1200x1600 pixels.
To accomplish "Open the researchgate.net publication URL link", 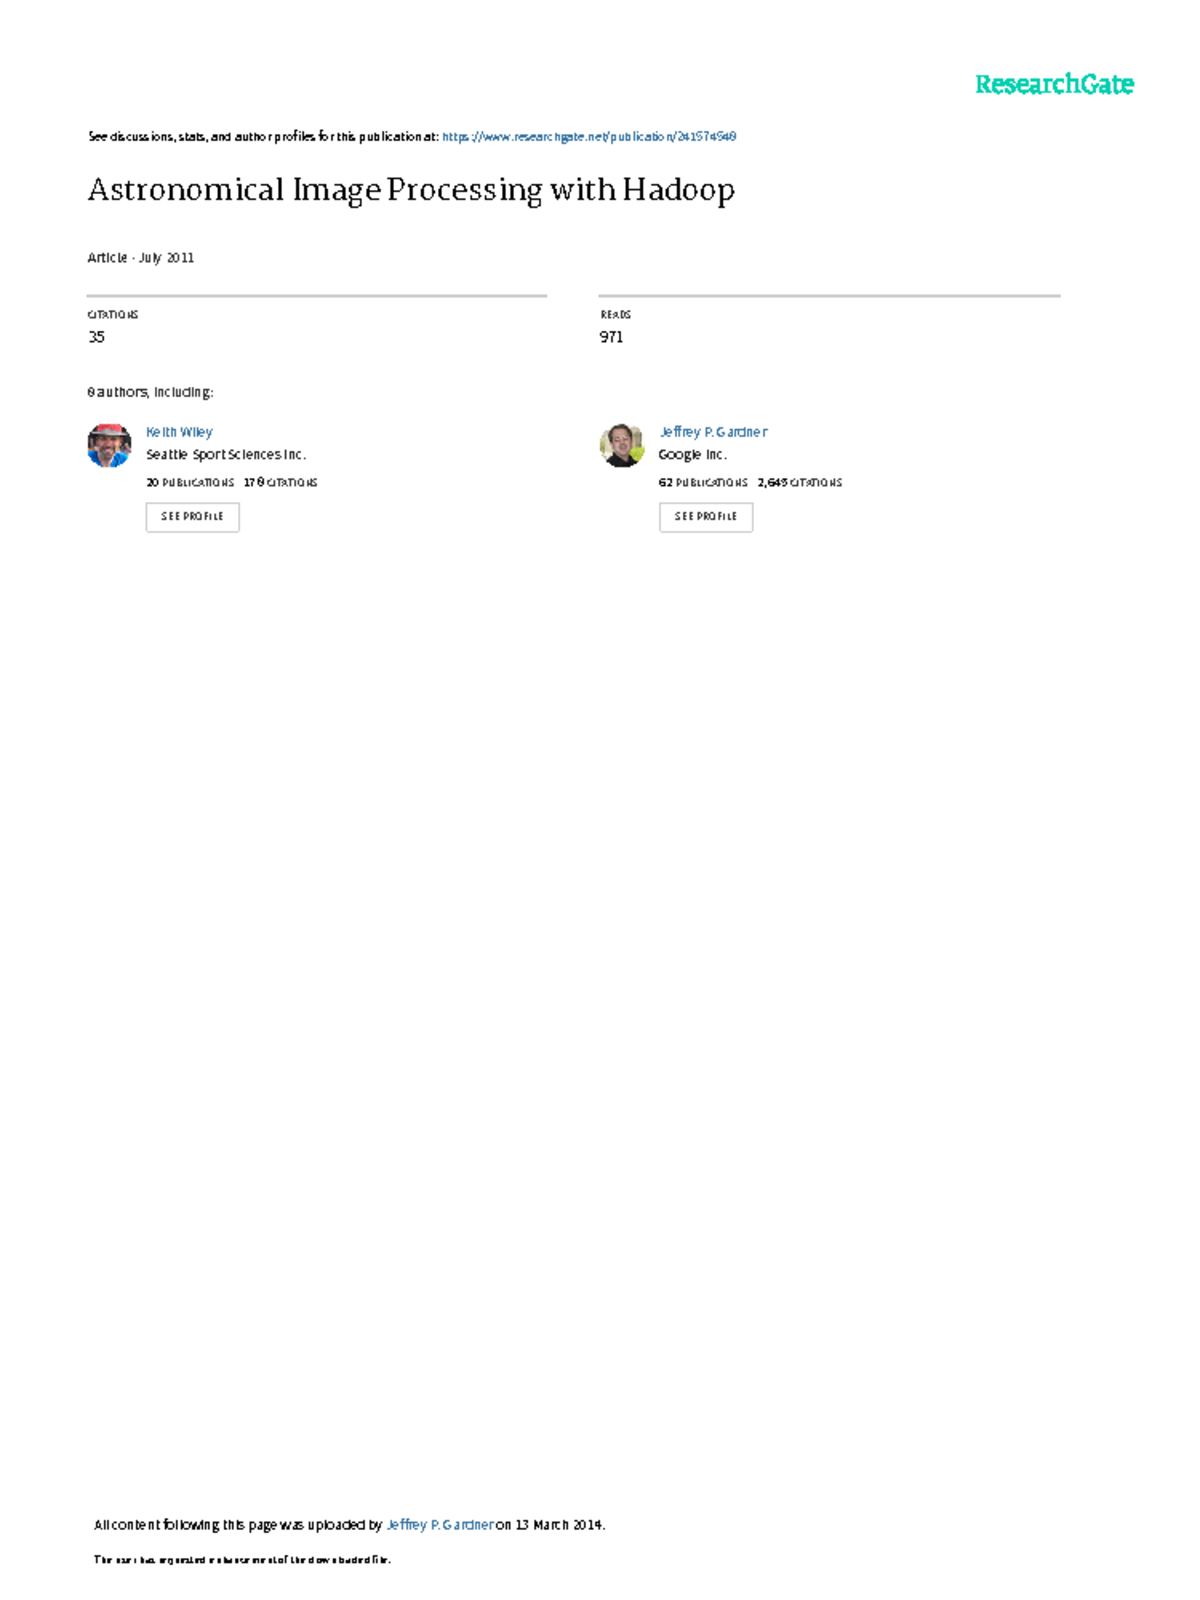I will coord(589,137).
